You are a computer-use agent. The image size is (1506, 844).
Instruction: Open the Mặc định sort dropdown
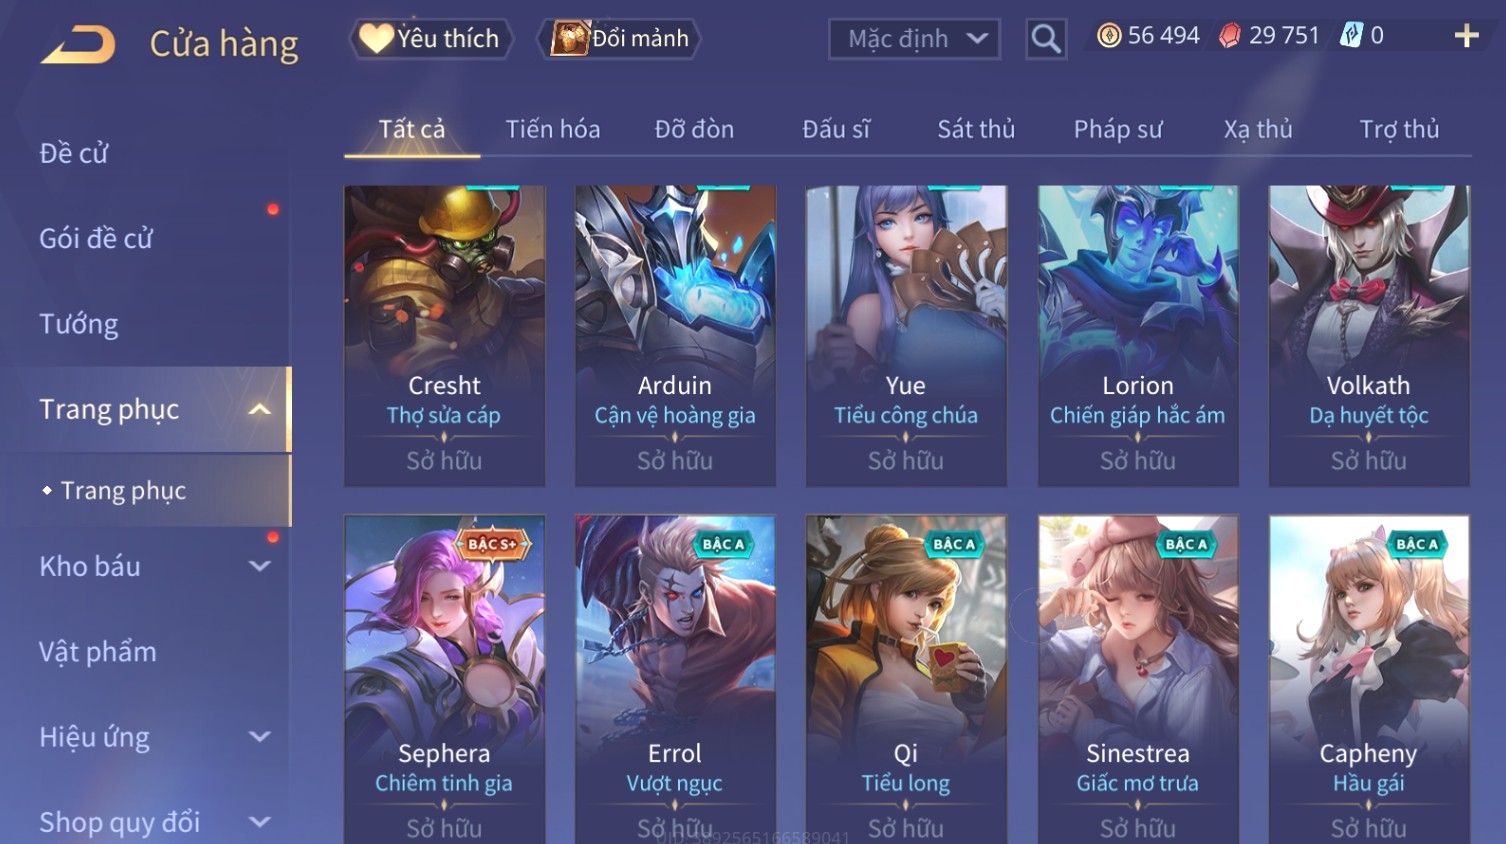pos(914,39)
